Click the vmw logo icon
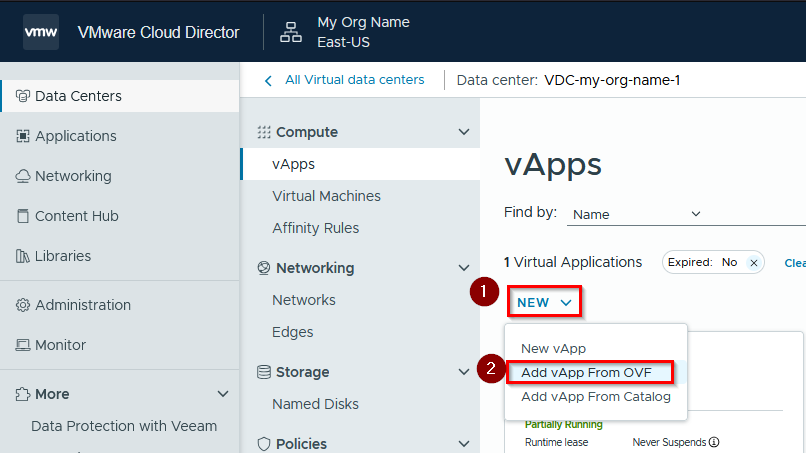Screen dimensions: 806x453 pyautogui.click(x=41, y=32)
